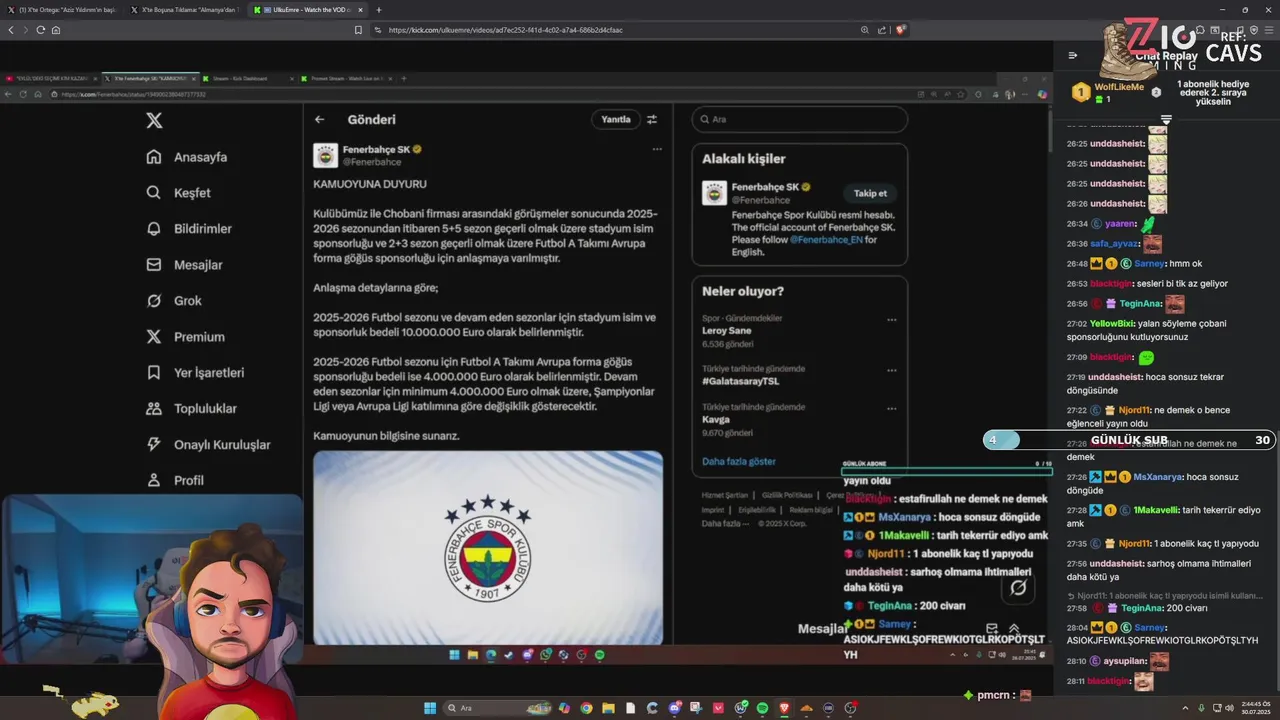Click the X logo in the sidebar

click(154, 121)
